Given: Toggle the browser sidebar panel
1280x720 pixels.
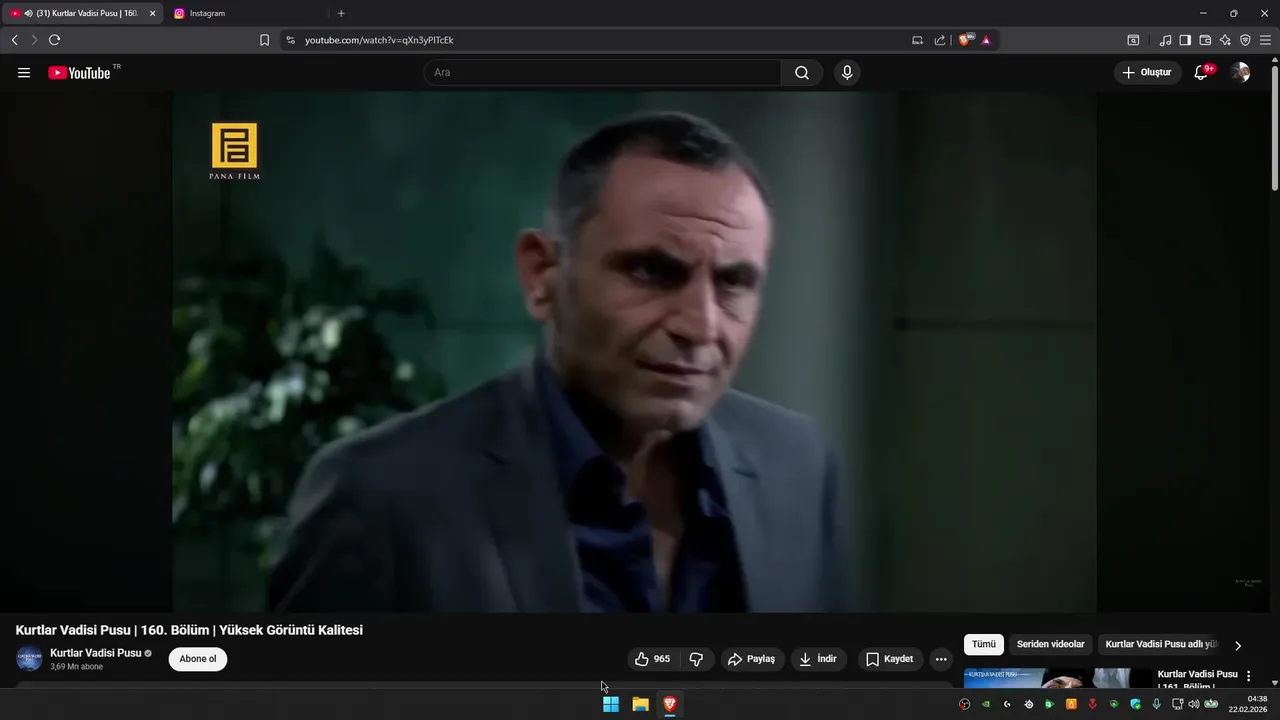Looking at the screenshot, I should pyautogui.click(x=1185, y=40).
